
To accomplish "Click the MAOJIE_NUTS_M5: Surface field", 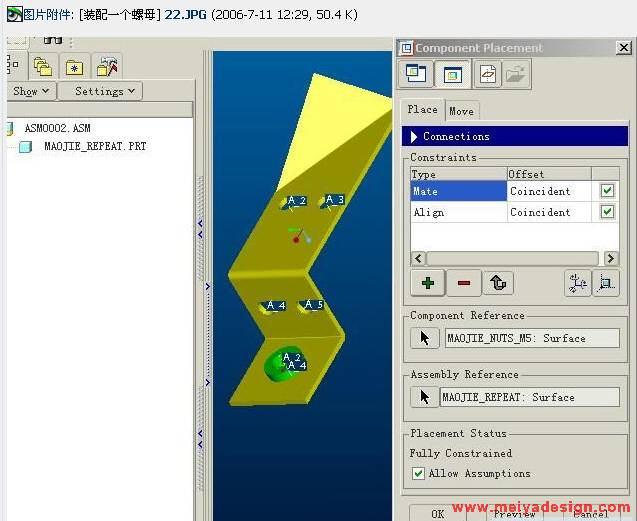I will (532, 338).
